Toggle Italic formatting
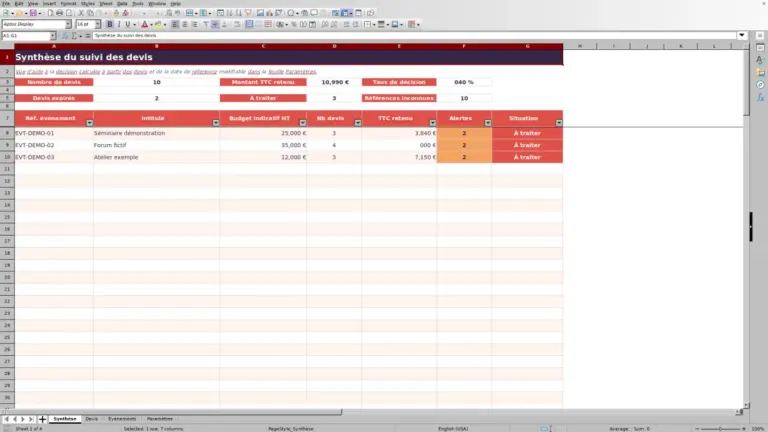768x432 pixels. click(x=119, y=24)
